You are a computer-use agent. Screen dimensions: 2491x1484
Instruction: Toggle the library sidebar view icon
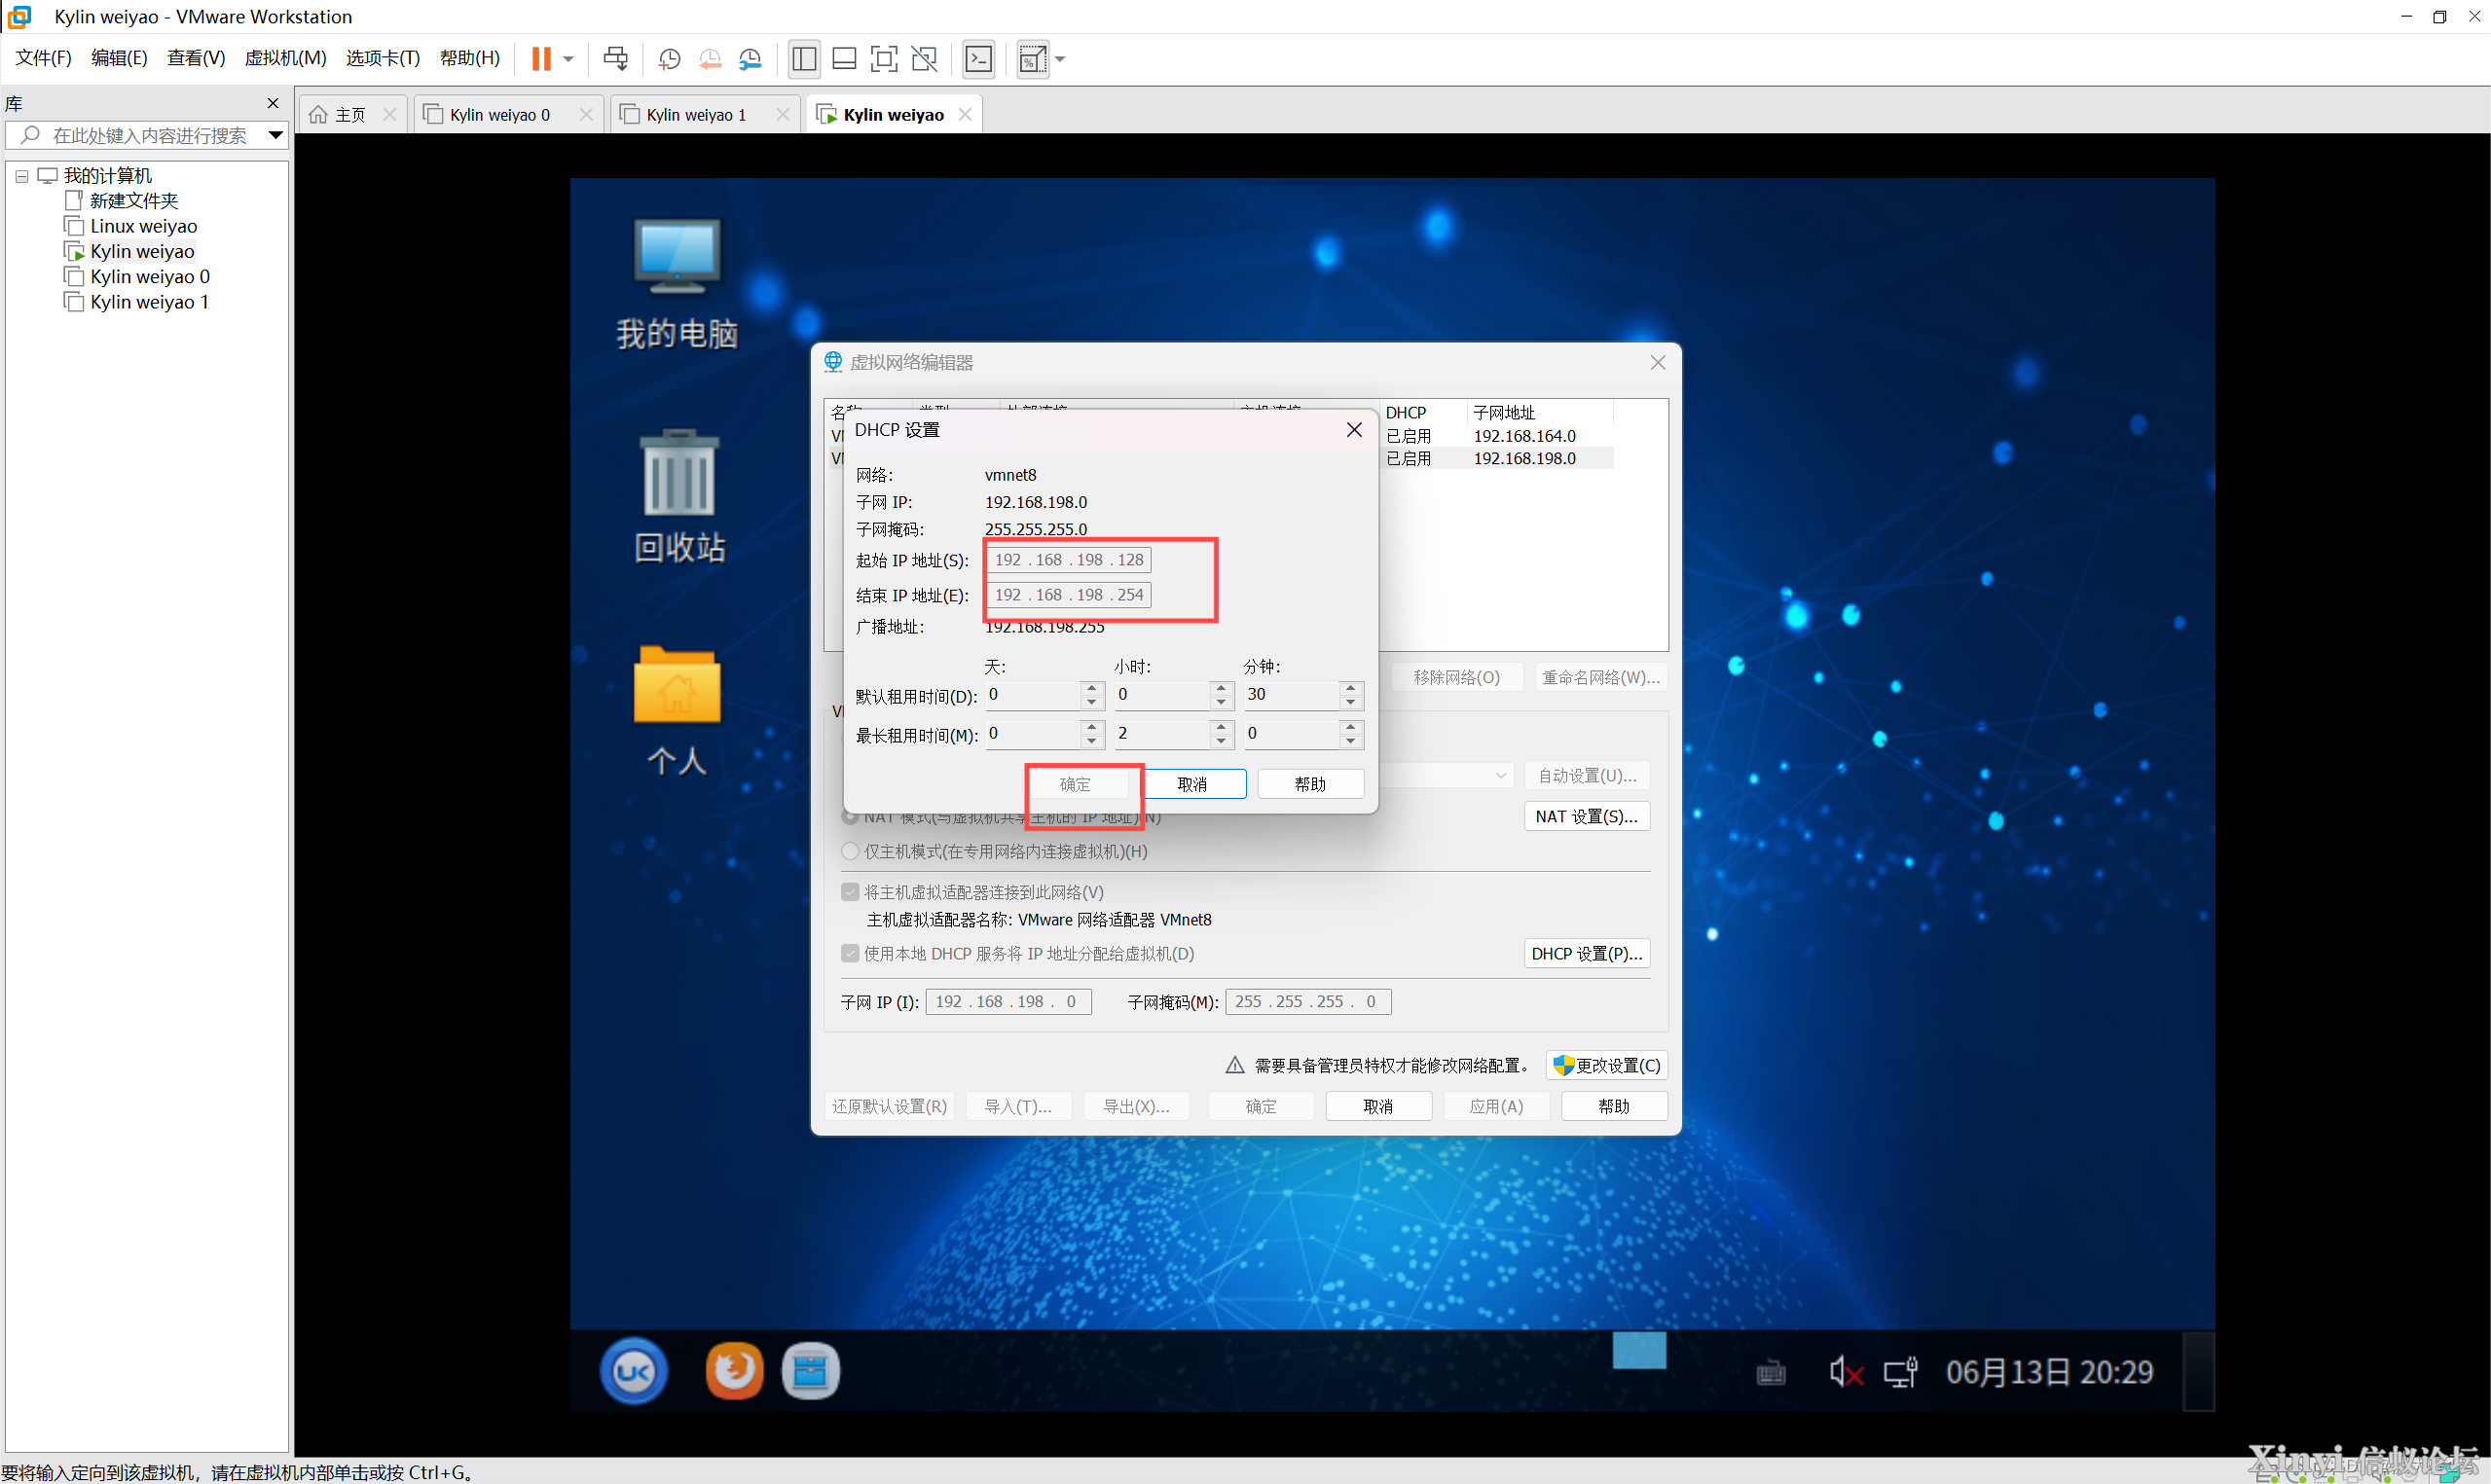pos(804,59)
